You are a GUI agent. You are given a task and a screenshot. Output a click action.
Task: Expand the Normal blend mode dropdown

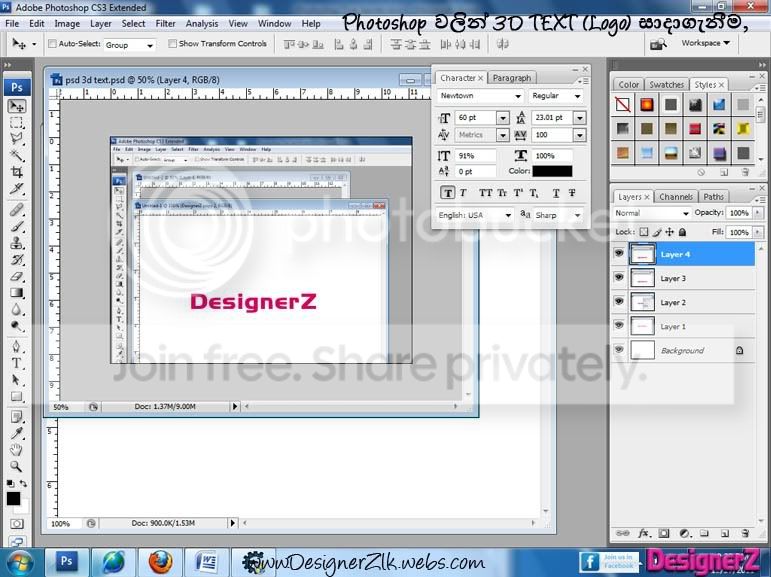[651, 213]
